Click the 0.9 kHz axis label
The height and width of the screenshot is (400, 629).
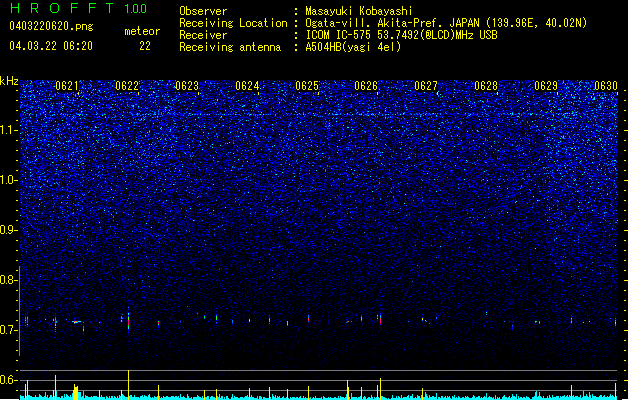(8, 230)
